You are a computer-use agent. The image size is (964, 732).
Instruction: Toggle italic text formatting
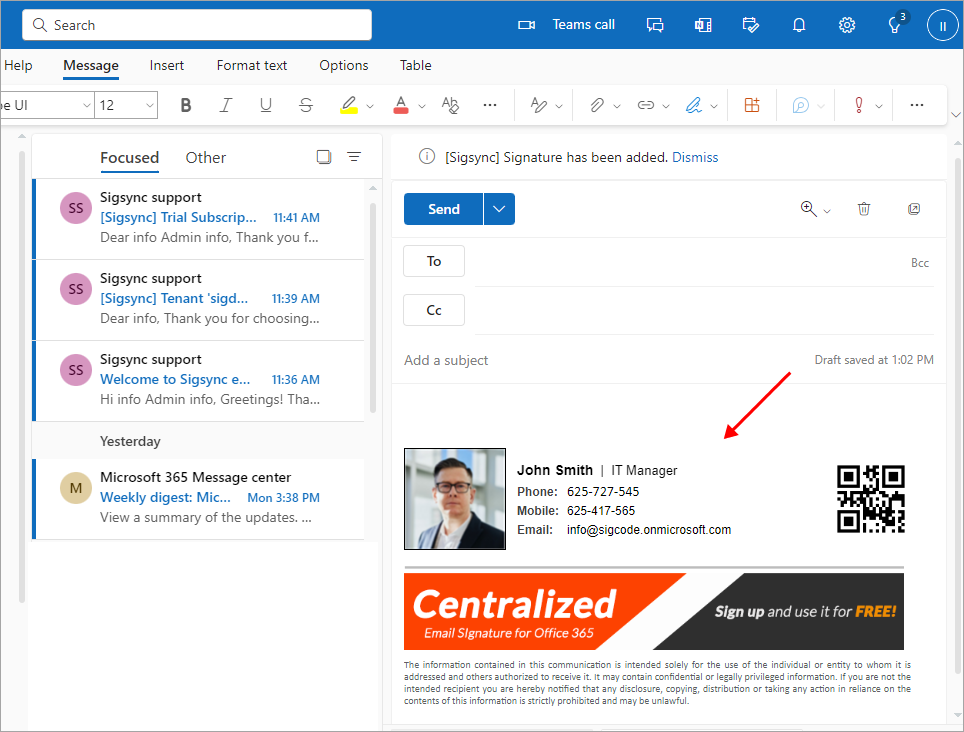click(x=226, y=105)
